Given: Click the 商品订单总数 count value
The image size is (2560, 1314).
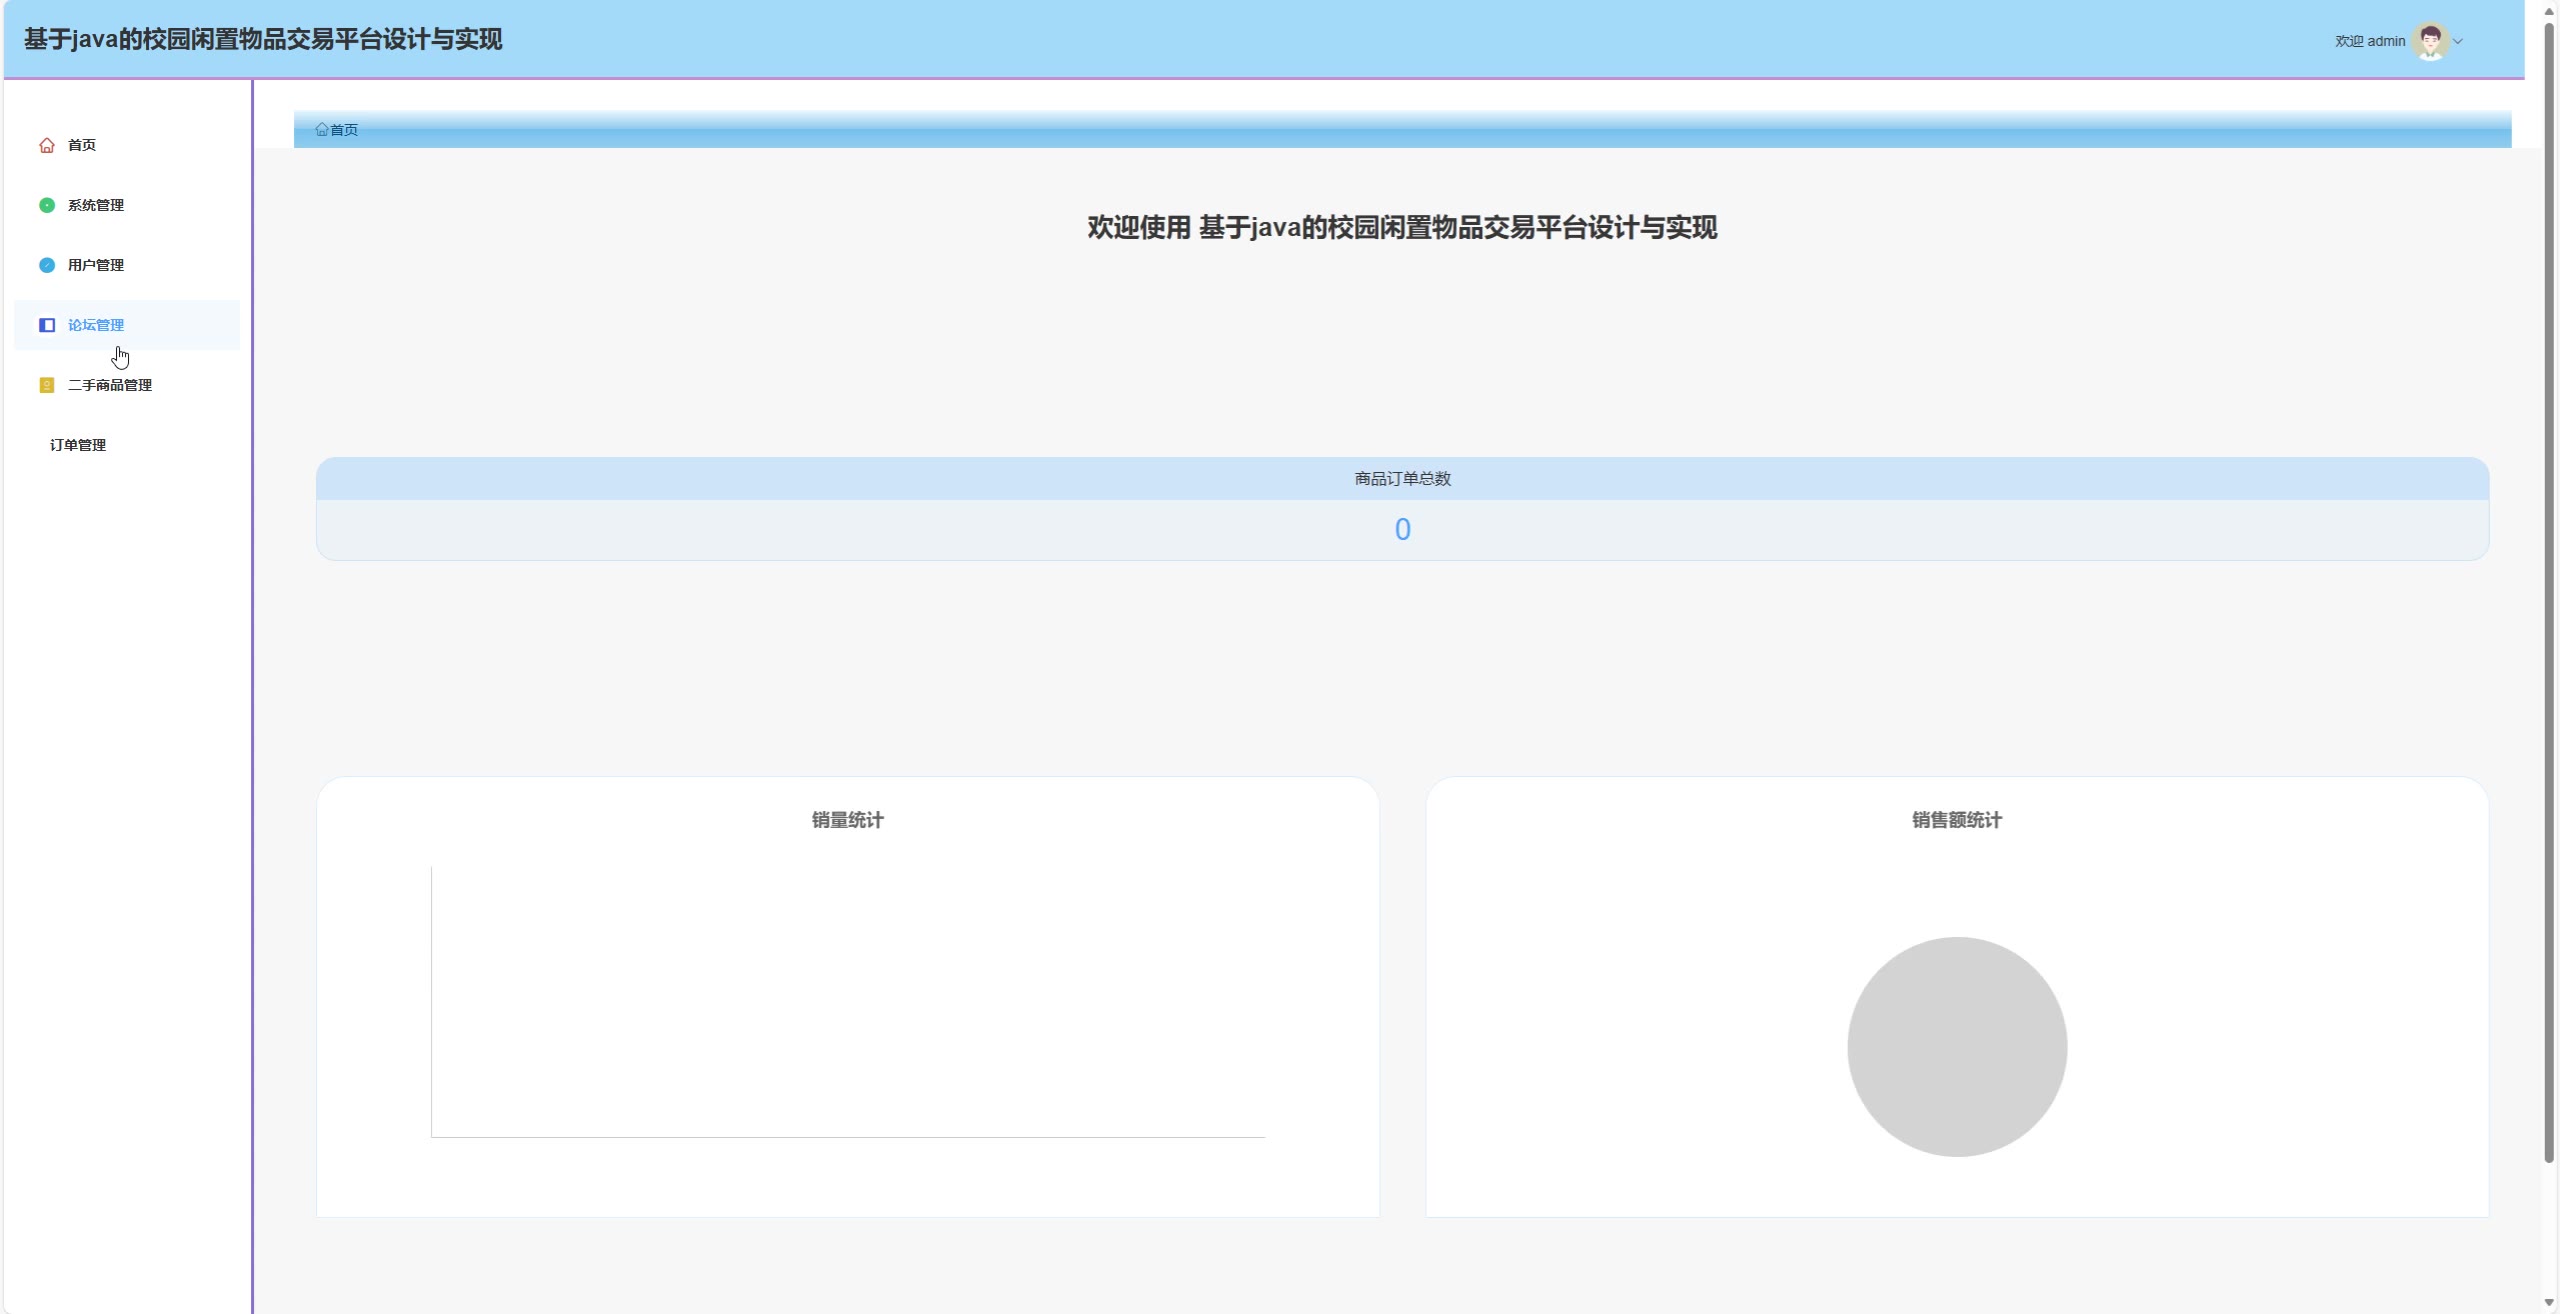Looking at the screenshot, I should [x=1402, y=530].
